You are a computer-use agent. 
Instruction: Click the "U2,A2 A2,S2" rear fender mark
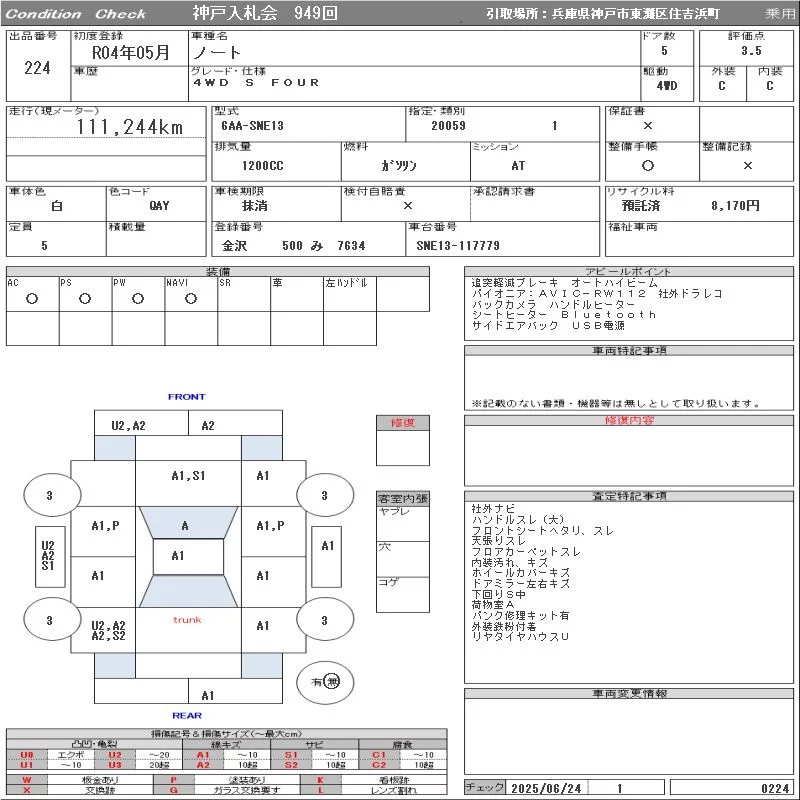pos(108,631)
